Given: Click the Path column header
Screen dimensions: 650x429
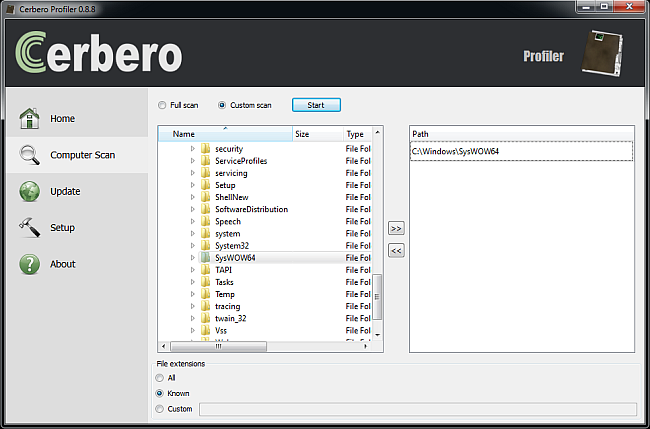Looking at the screenshot, I should click(521, 134).
